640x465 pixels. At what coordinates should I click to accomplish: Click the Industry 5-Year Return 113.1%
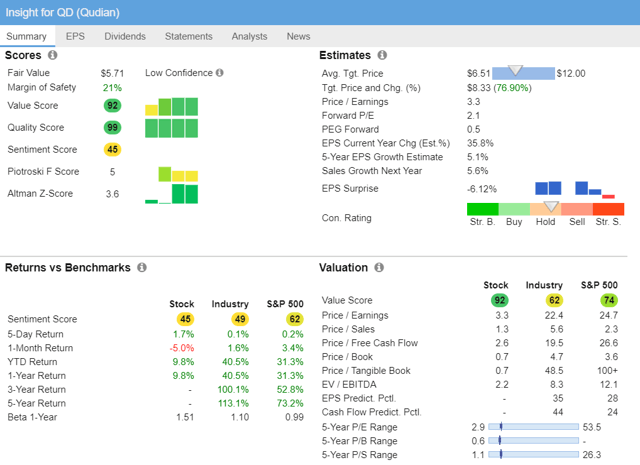pyautogui.click(x=233, y=403)
